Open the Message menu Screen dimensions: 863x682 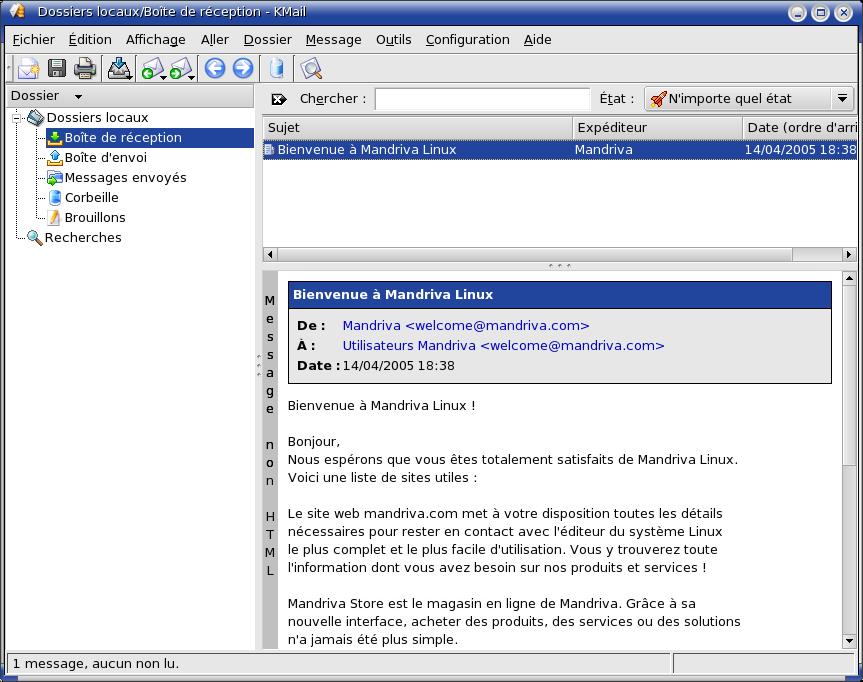(333, 39)
